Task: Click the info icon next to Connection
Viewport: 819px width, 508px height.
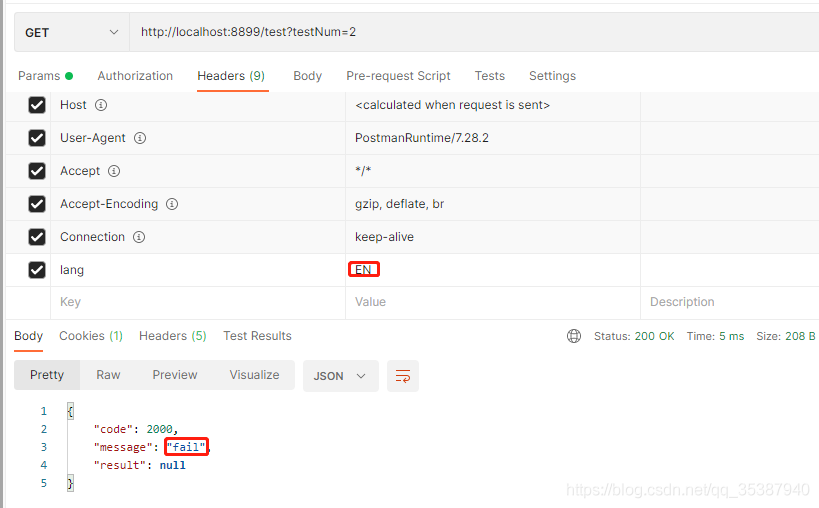Action: (138, 237)
